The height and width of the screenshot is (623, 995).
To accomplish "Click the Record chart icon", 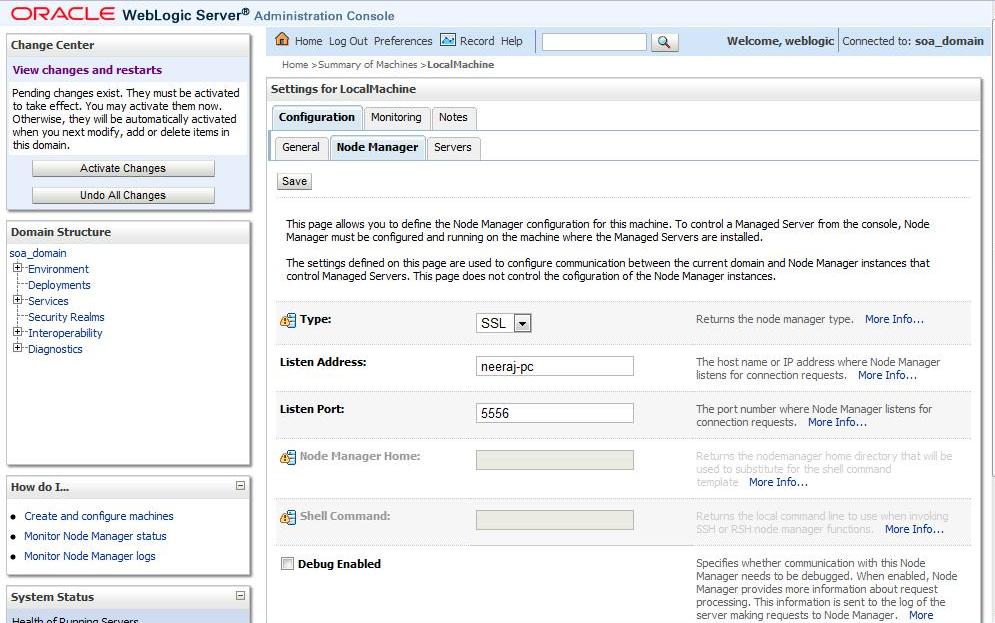I will click(447, 40).
